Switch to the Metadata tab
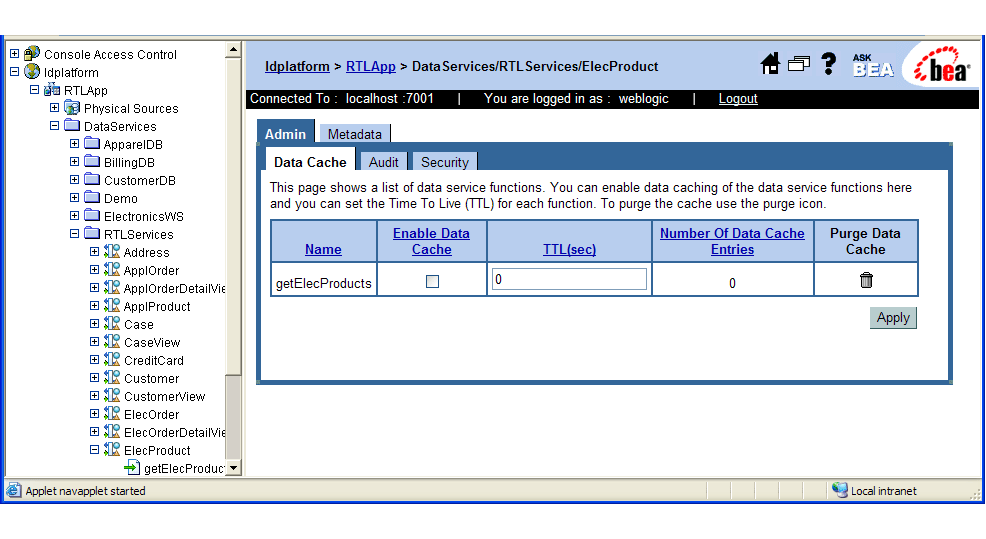Screen dimensions: 986x539 click(x=355, y=134)
